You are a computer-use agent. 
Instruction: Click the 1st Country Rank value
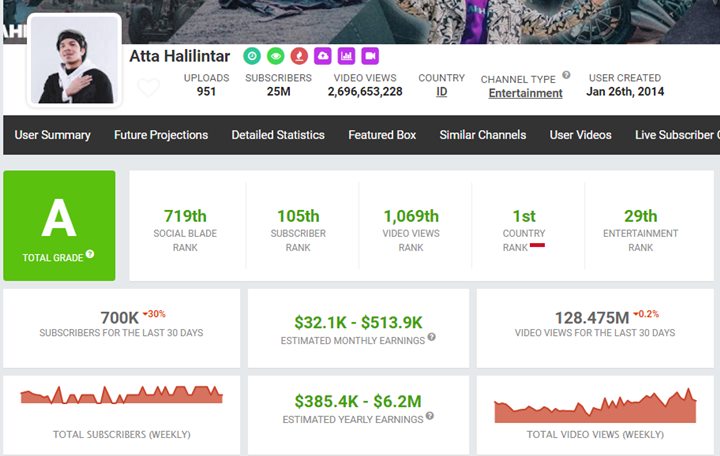(524, 216)
